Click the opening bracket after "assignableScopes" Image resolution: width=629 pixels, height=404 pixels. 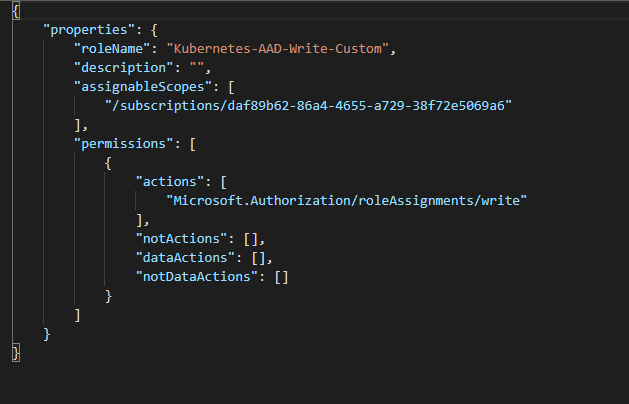[231, 87]
